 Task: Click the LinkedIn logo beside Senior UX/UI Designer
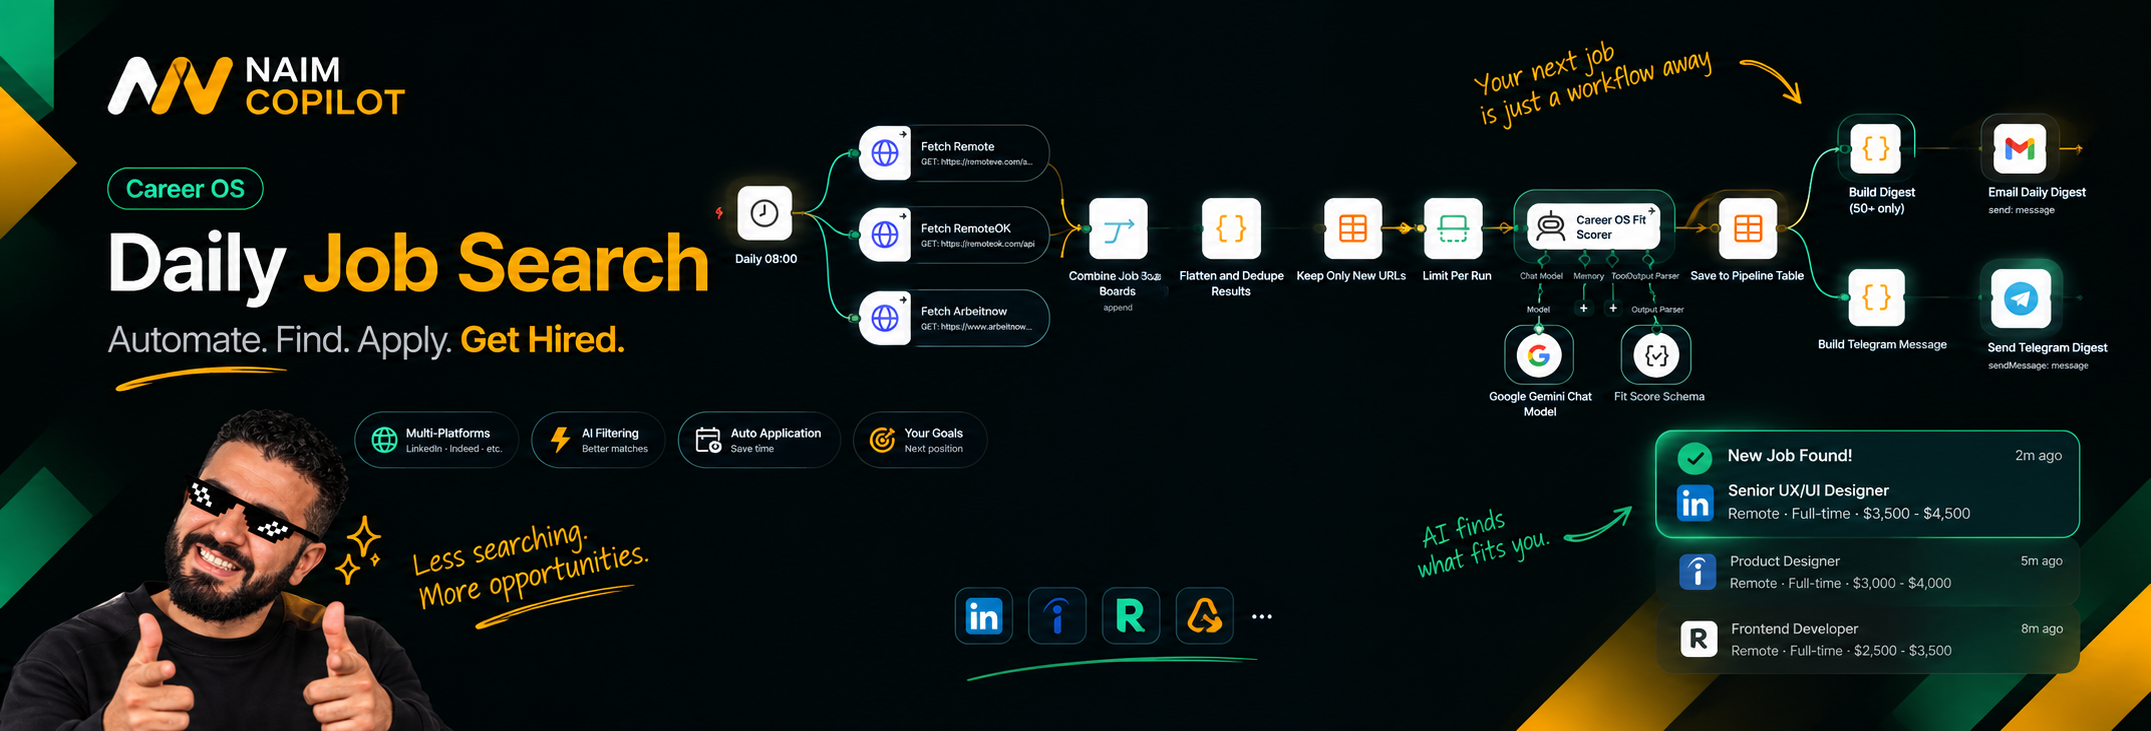1696,504
